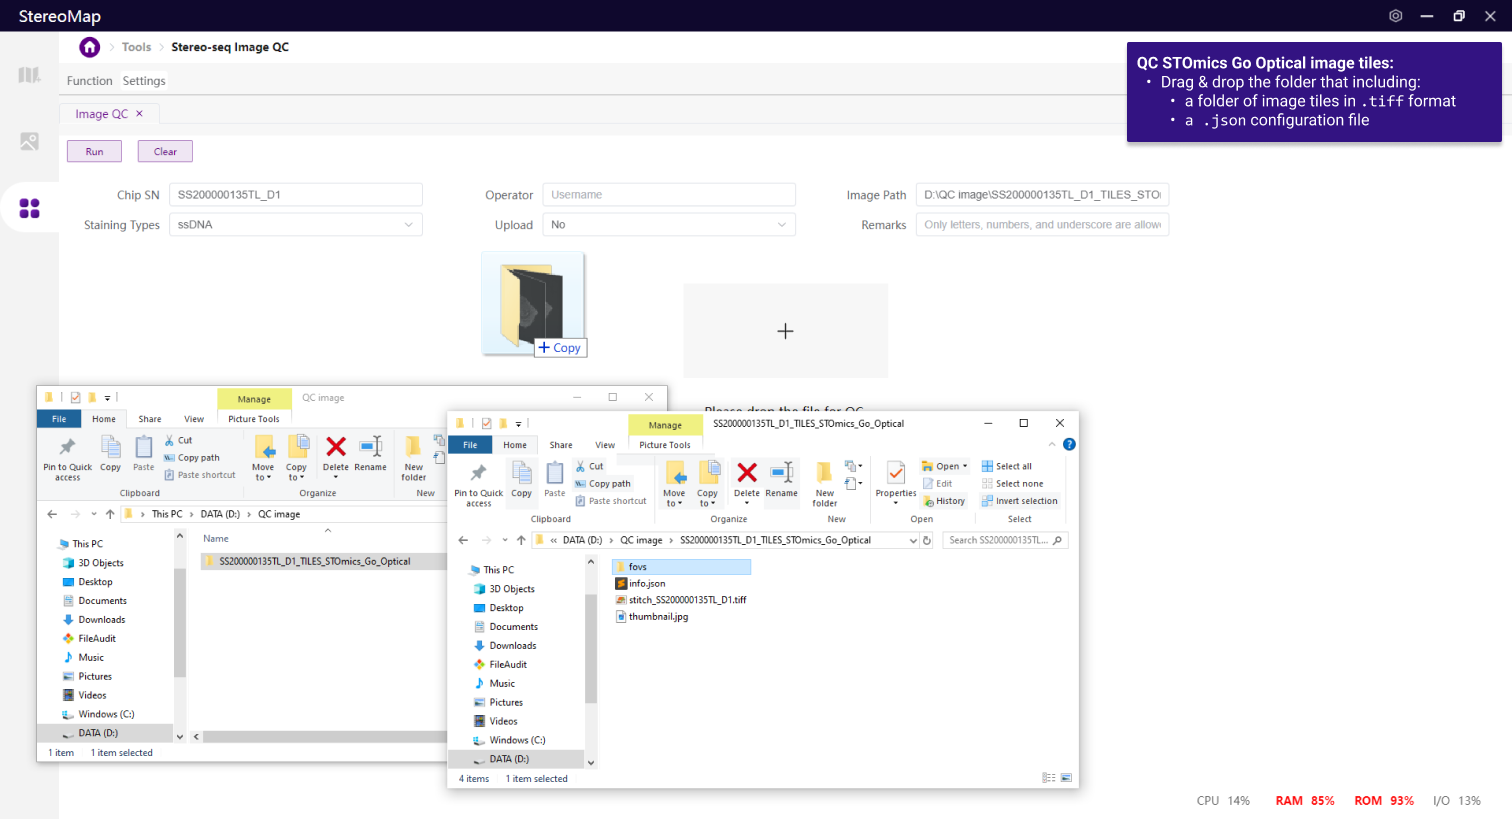Click the map book icon at the sidebar top
The width and height of the screenshot is (1512, 819).
click(30, 75)
